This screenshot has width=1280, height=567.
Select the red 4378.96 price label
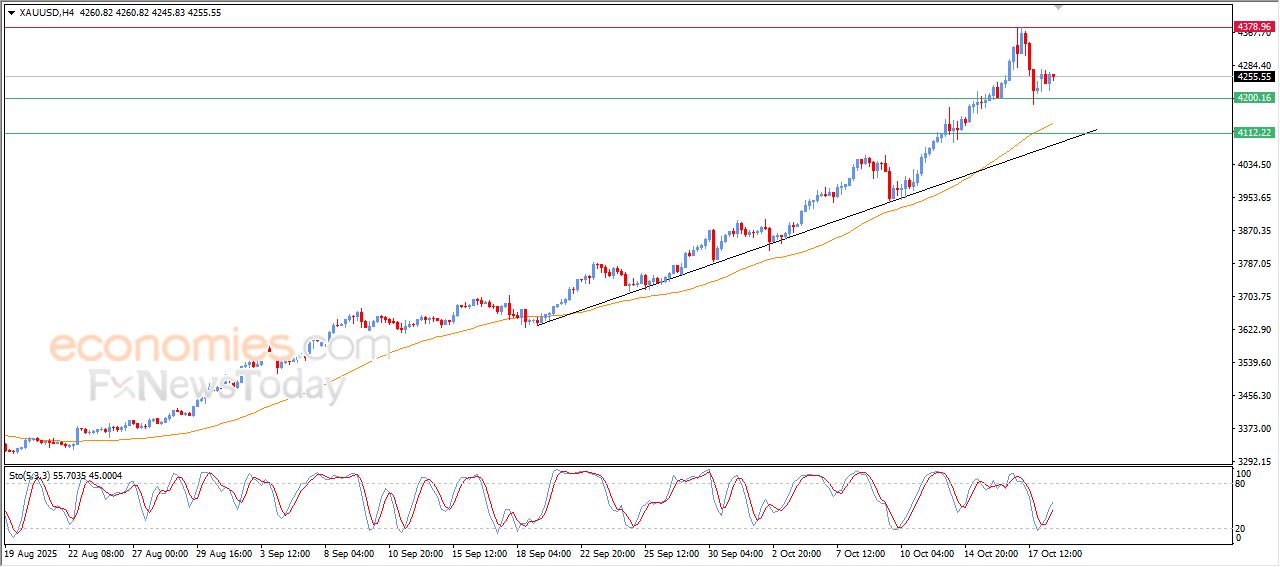point(1253,27)
